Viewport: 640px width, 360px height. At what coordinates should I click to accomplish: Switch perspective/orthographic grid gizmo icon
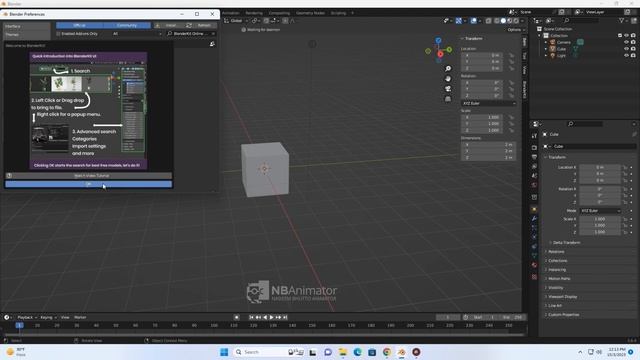pos(448,98)
